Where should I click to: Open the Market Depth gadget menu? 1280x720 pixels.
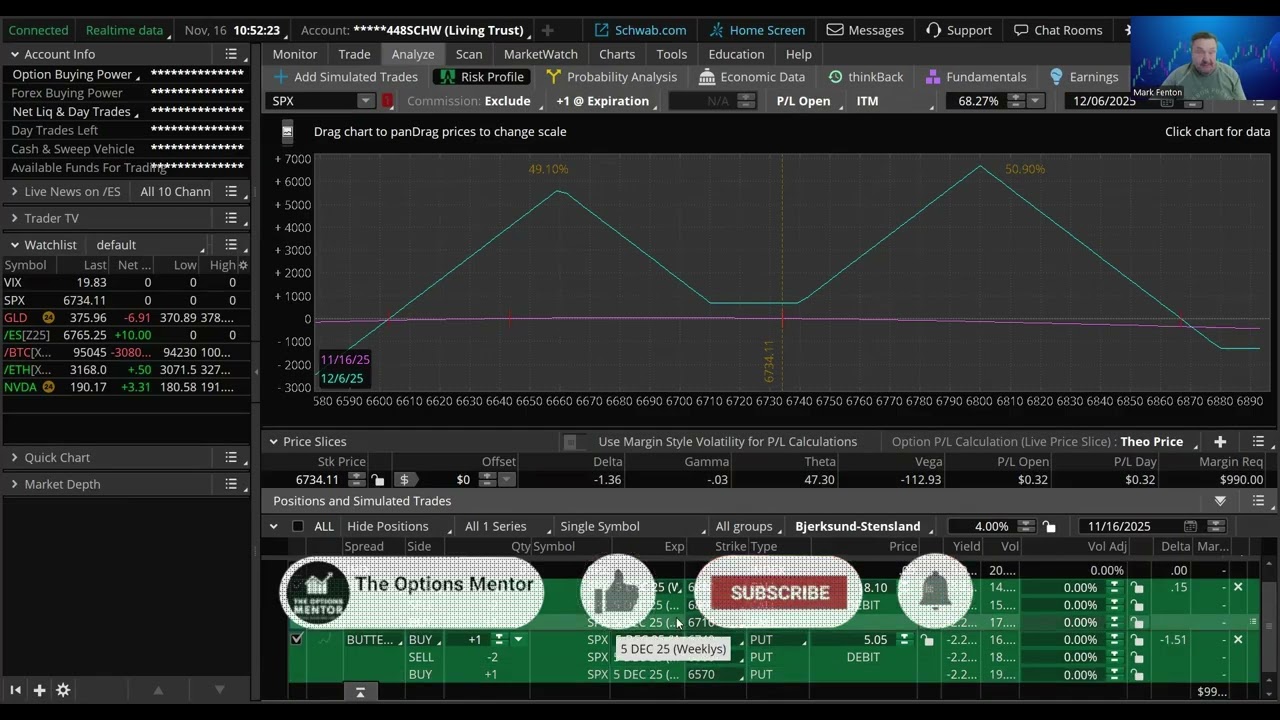coord(231,484)
